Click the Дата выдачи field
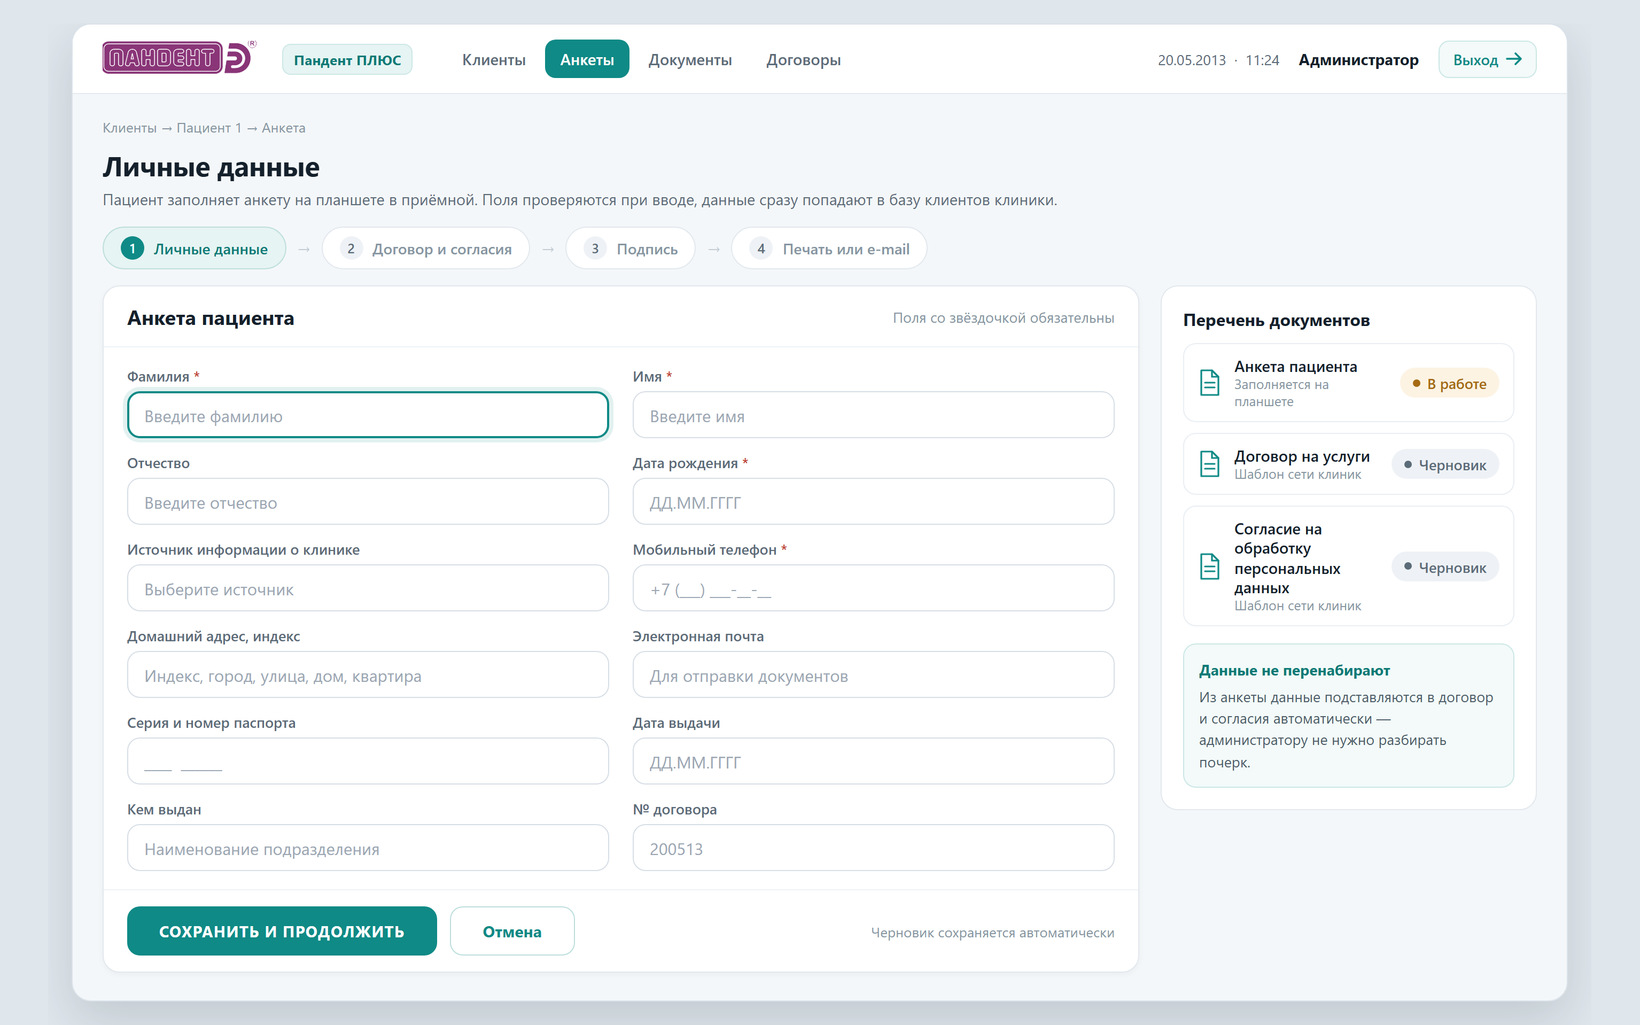 point(873,761)
